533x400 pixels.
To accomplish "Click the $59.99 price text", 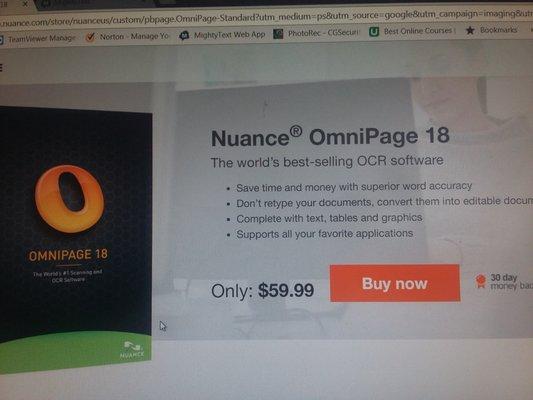I will 286,290.
